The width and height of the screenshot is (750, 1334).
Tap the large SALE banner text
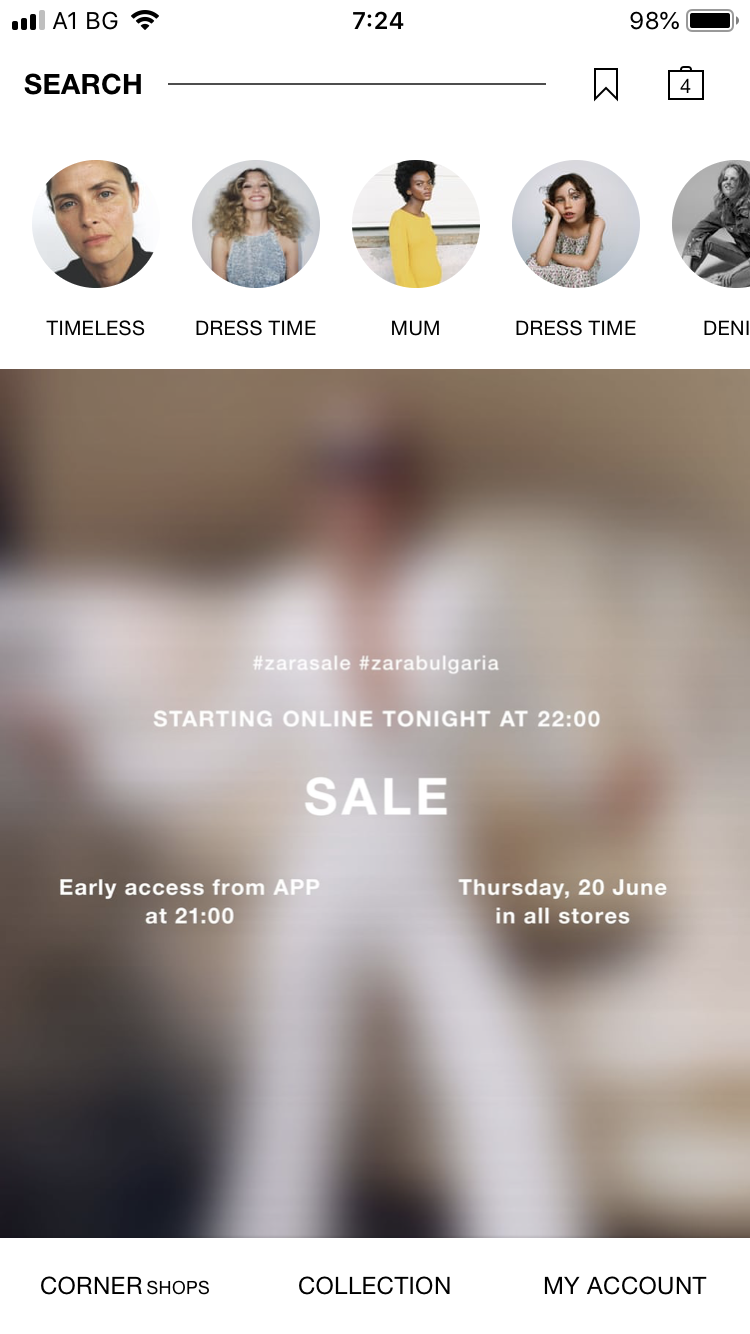coord(376,797)
